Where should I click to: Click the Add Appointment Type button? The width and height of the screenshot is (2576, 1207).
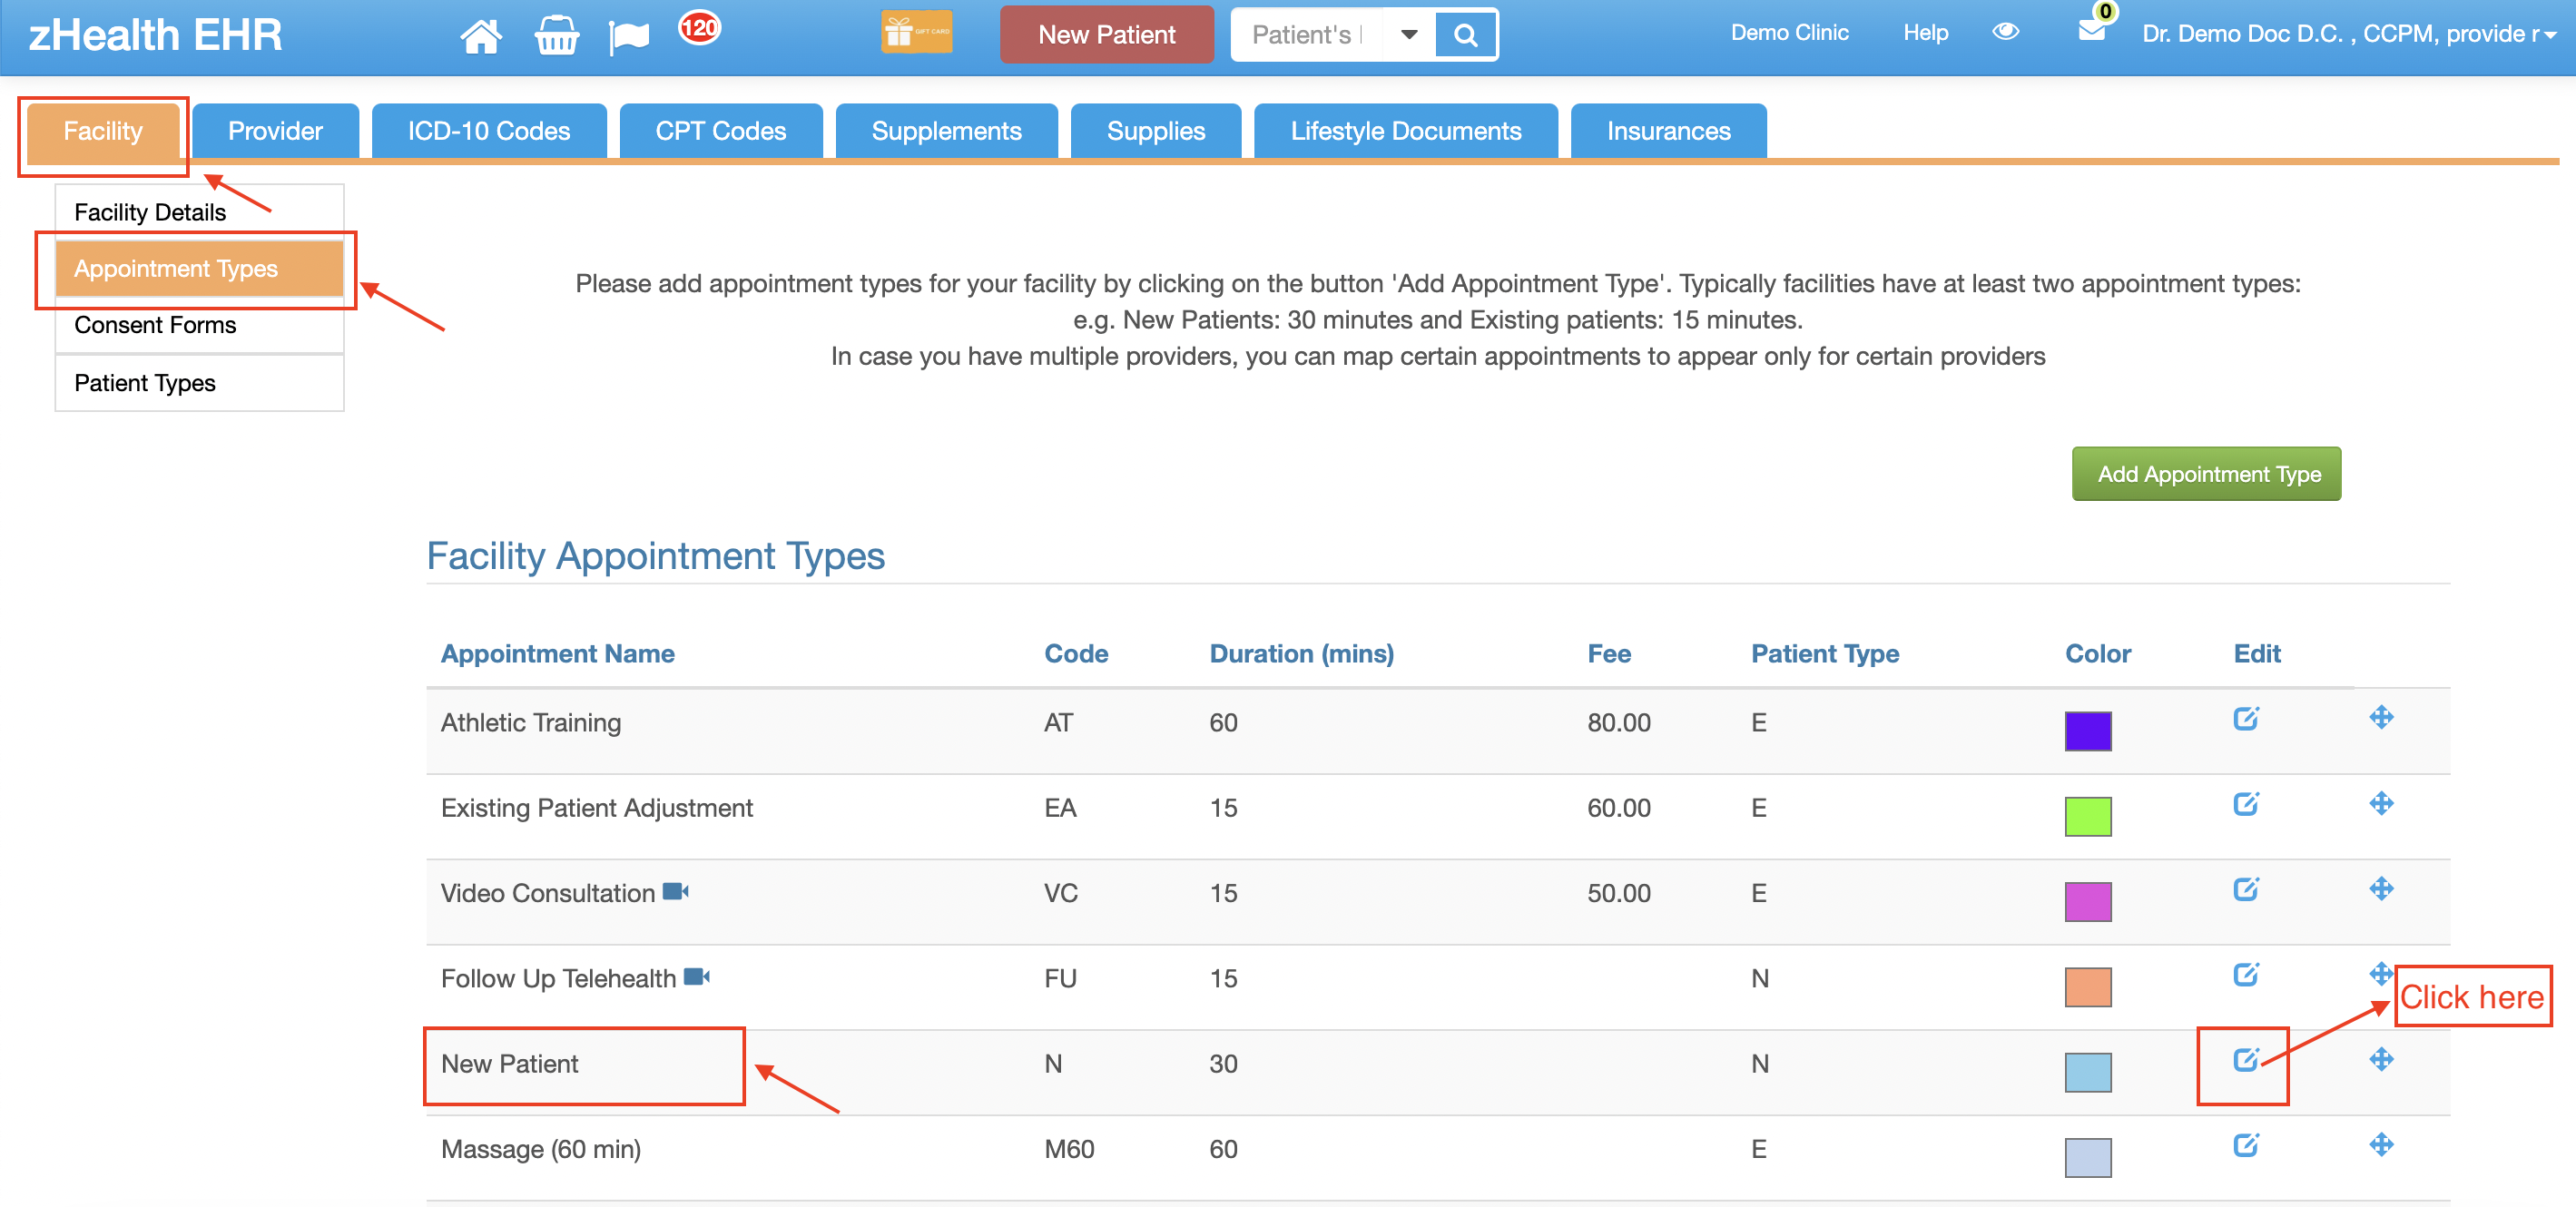tap(2207, 474)
